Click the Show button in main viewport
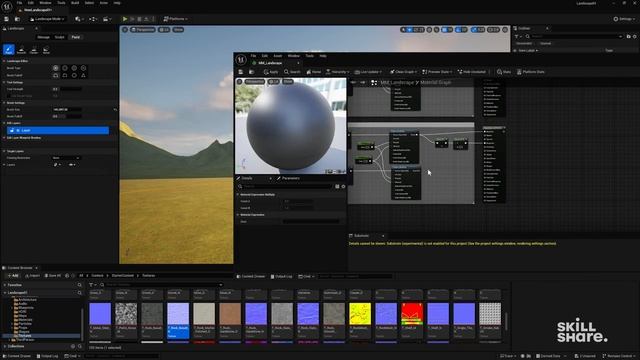This screenshot has width=640, height=360. click(178, 30)
